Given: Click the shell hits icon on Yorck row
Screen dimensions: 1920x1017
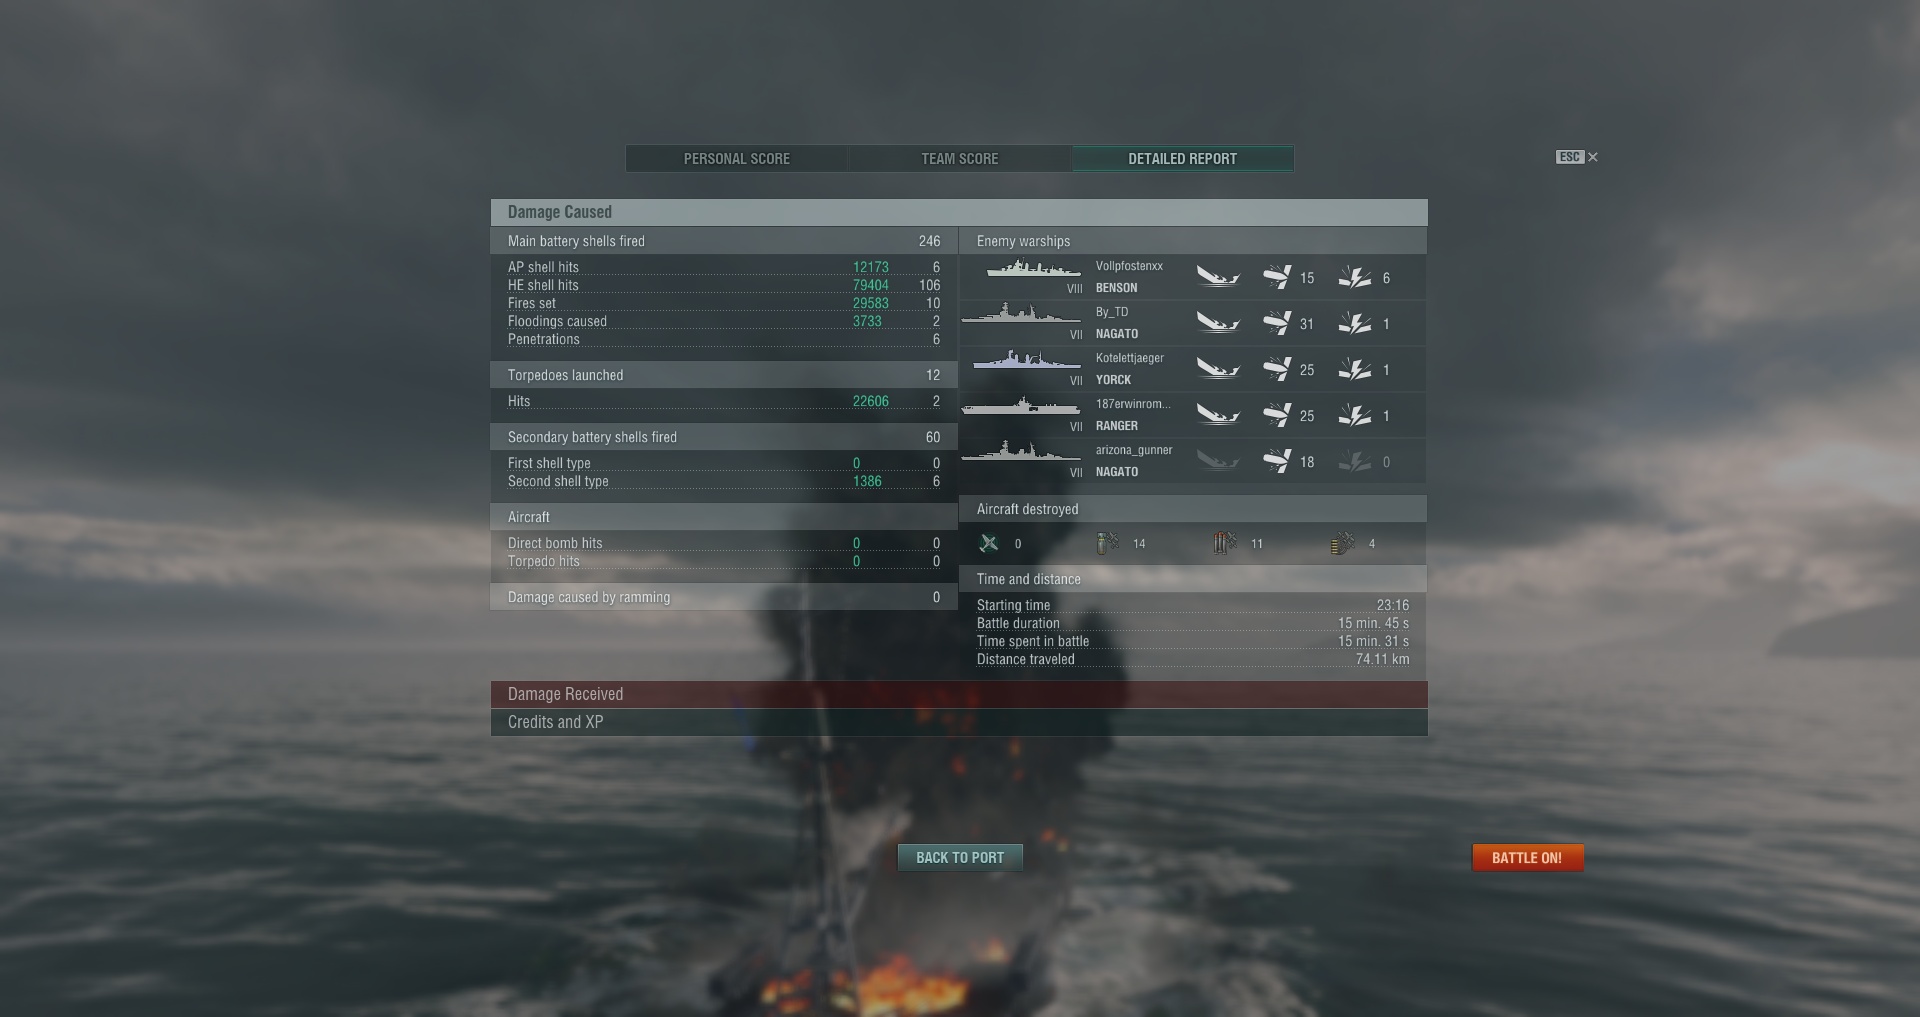Looking at the screenshot, I should coord(1276,370).
